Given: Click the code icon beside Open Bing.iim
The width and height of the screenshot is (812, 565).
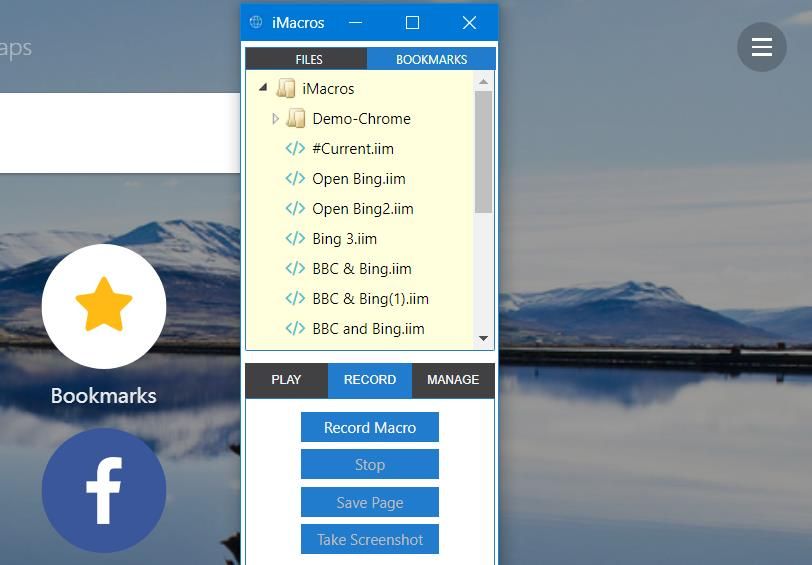Looking at the screenshot, I should click(x=295, y=179).
